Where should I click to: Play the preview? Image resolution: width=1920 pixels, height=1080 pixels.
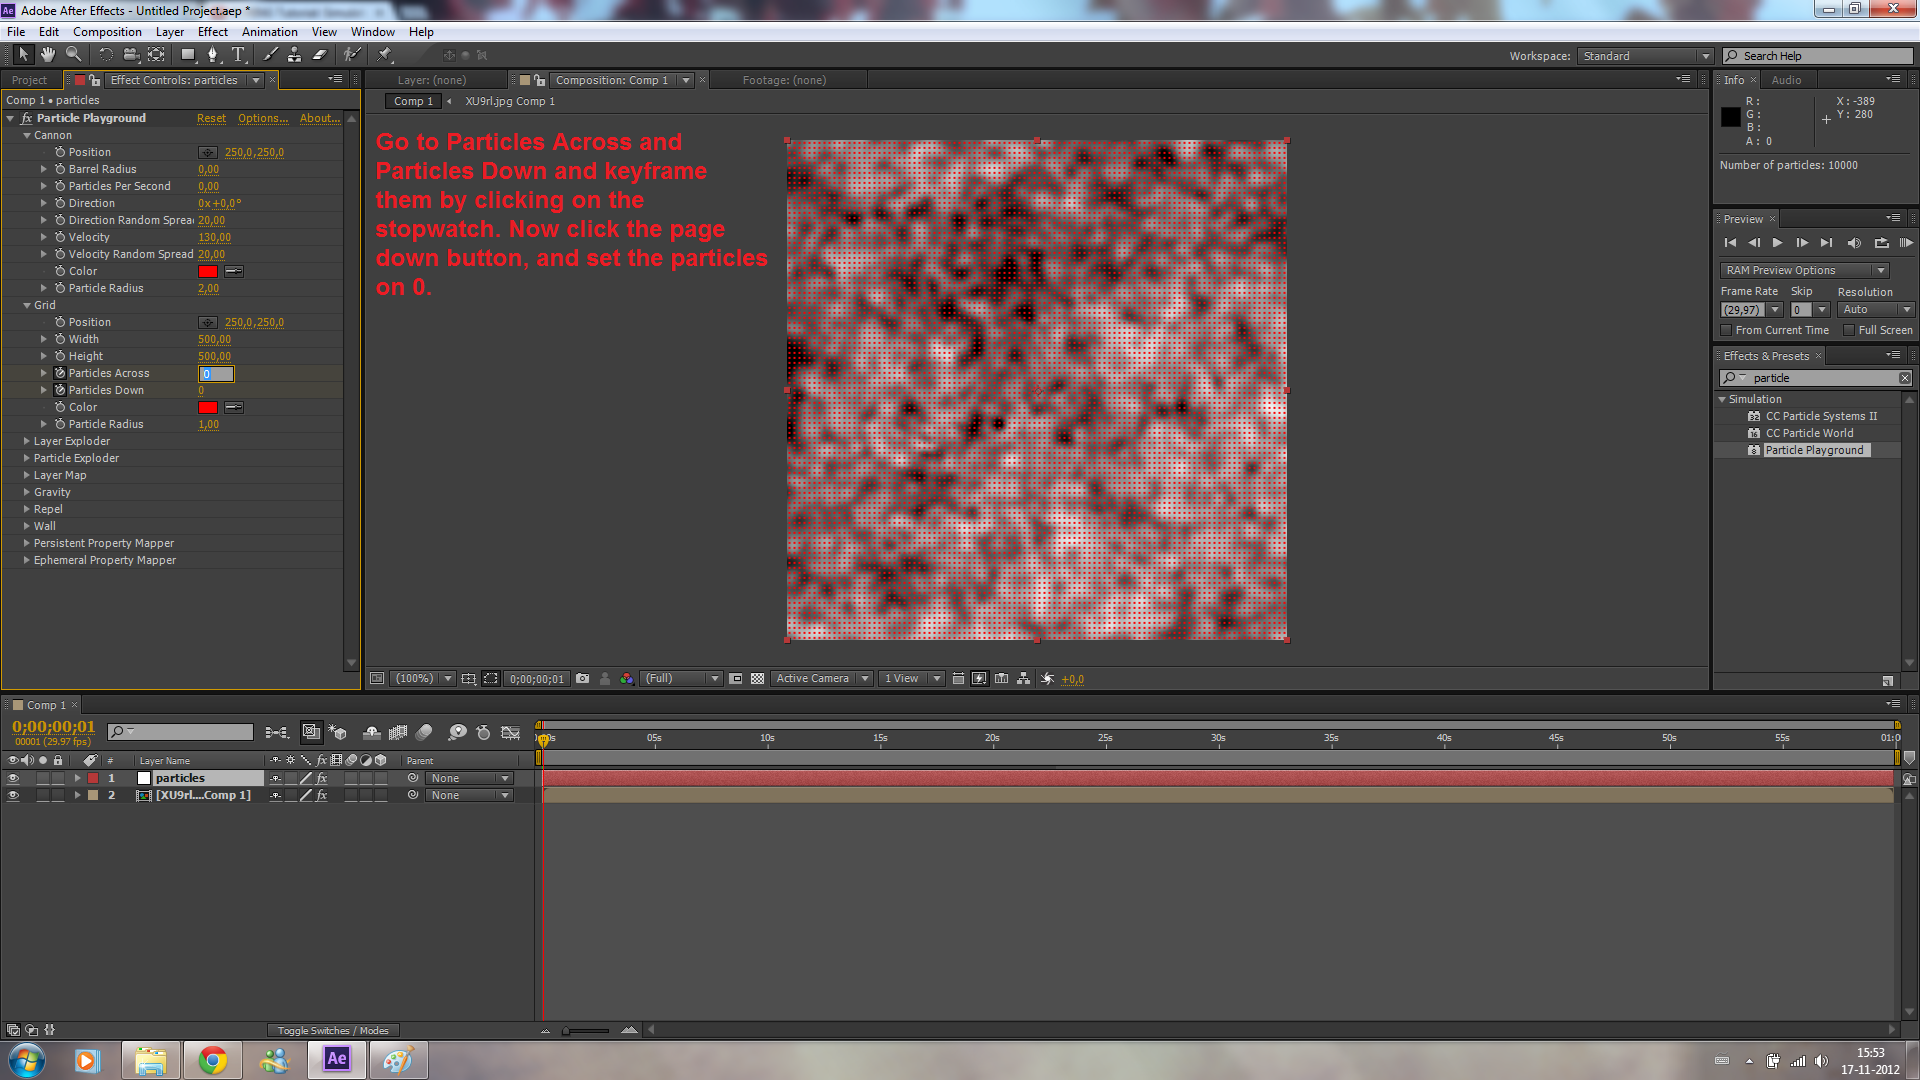1777,243
